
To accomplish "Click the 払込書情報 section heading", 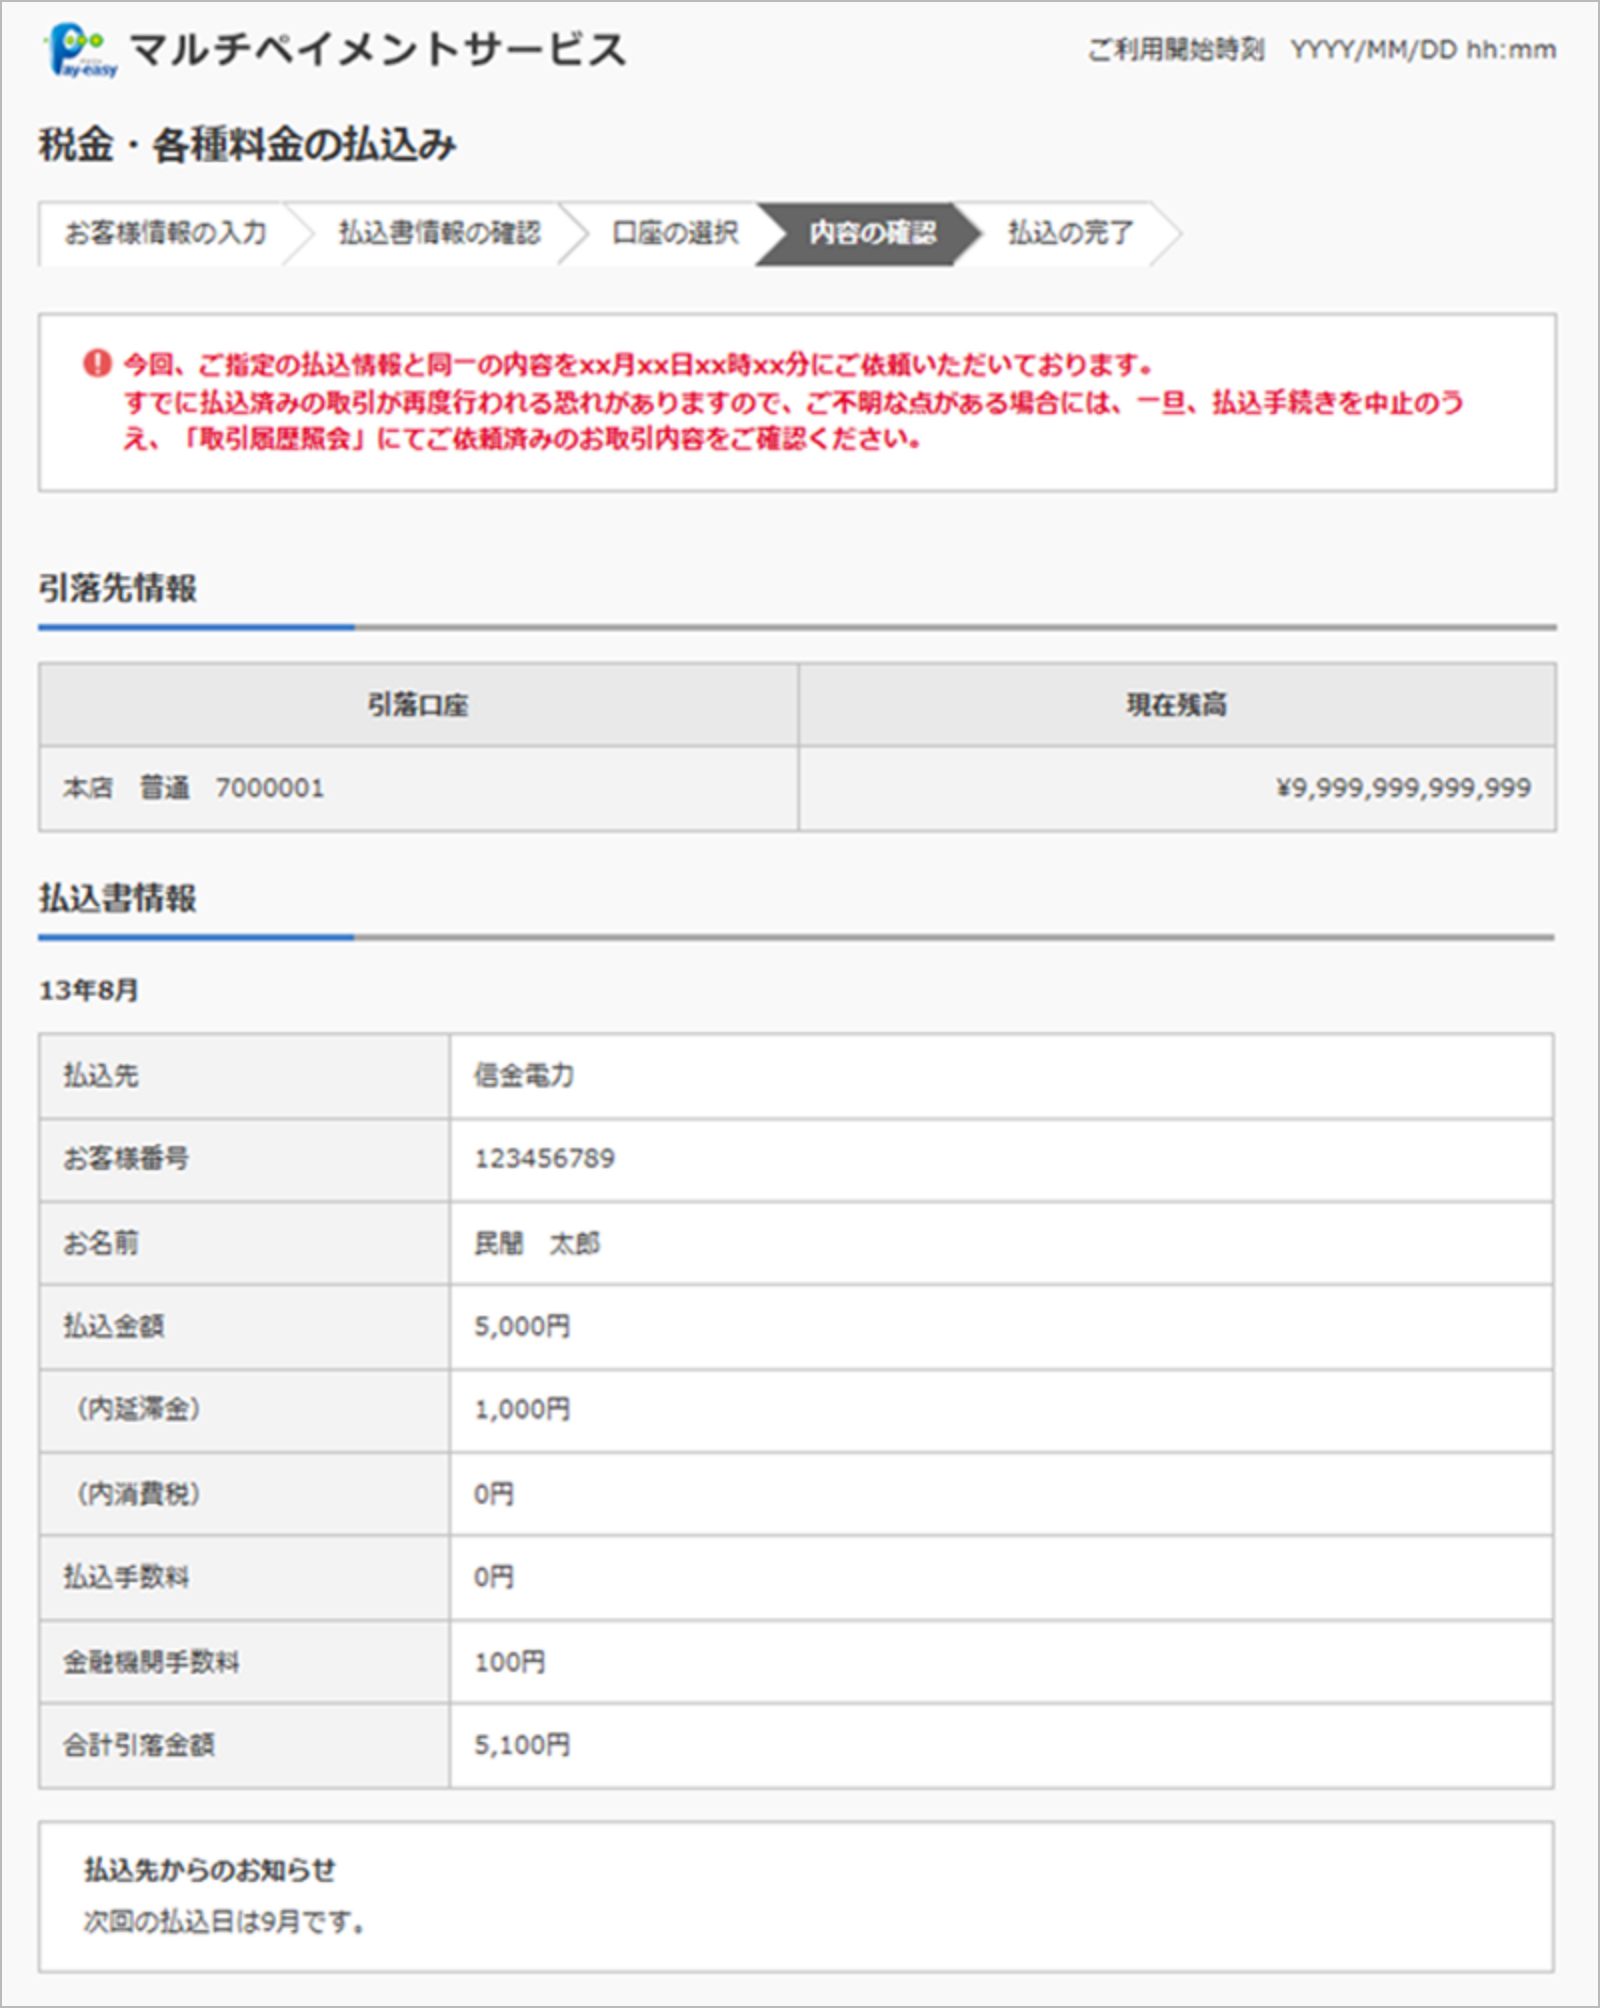I will coord(118,898).
